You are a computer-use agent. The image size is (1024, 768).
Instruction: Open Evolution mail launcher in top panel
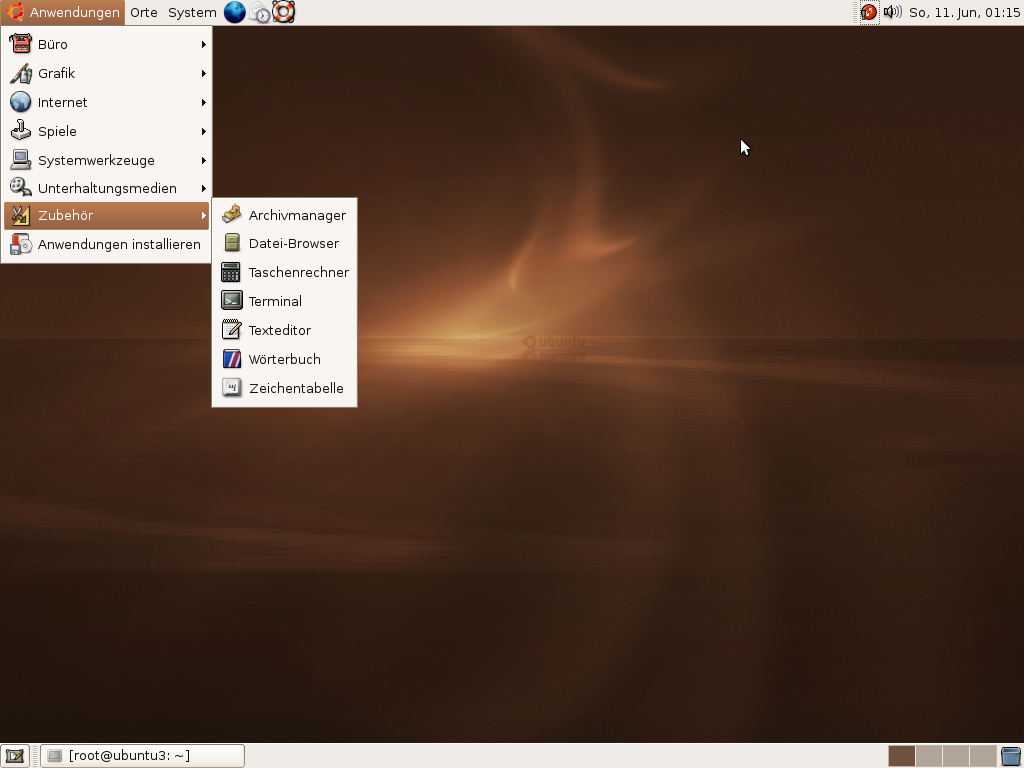(x=259, y=12)
